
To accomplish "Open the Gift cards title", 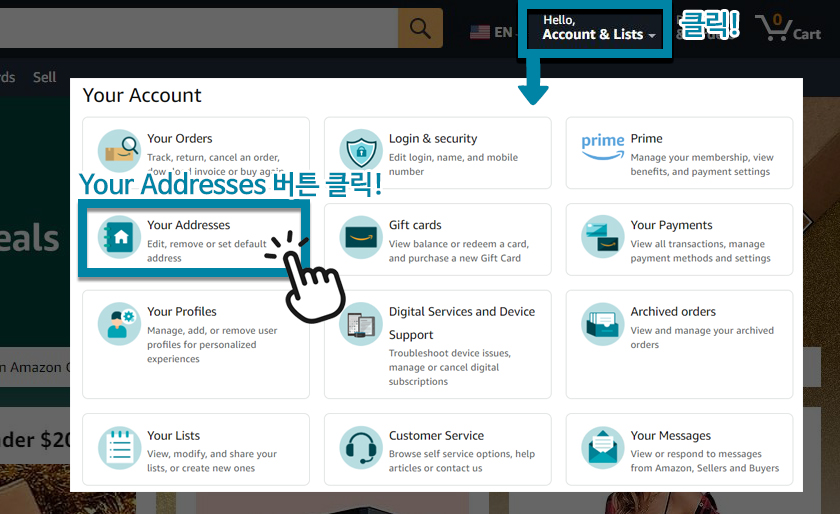I will point(415,225).
